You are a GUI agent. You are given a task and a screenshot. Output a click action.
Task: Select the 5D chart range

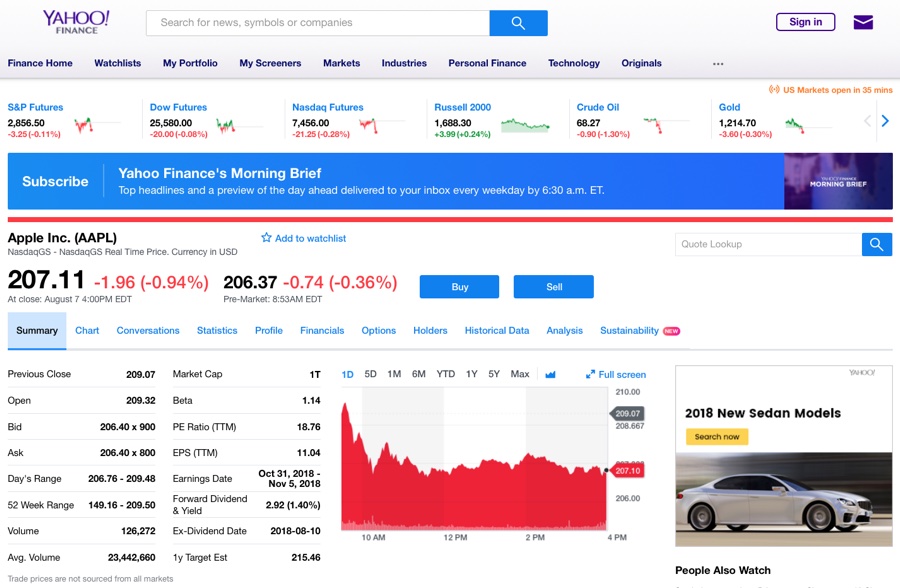tap(370, 374)
